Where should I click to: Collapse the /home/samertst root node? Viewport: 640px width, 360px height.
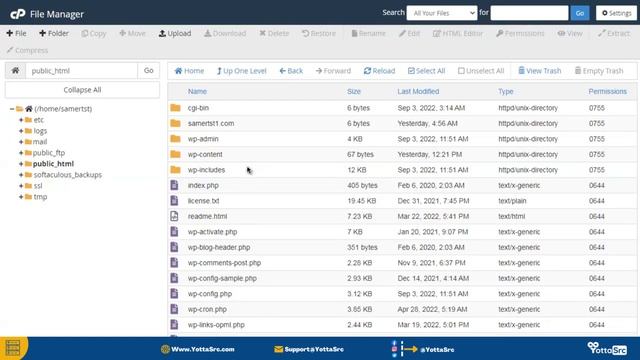(12, 109)
